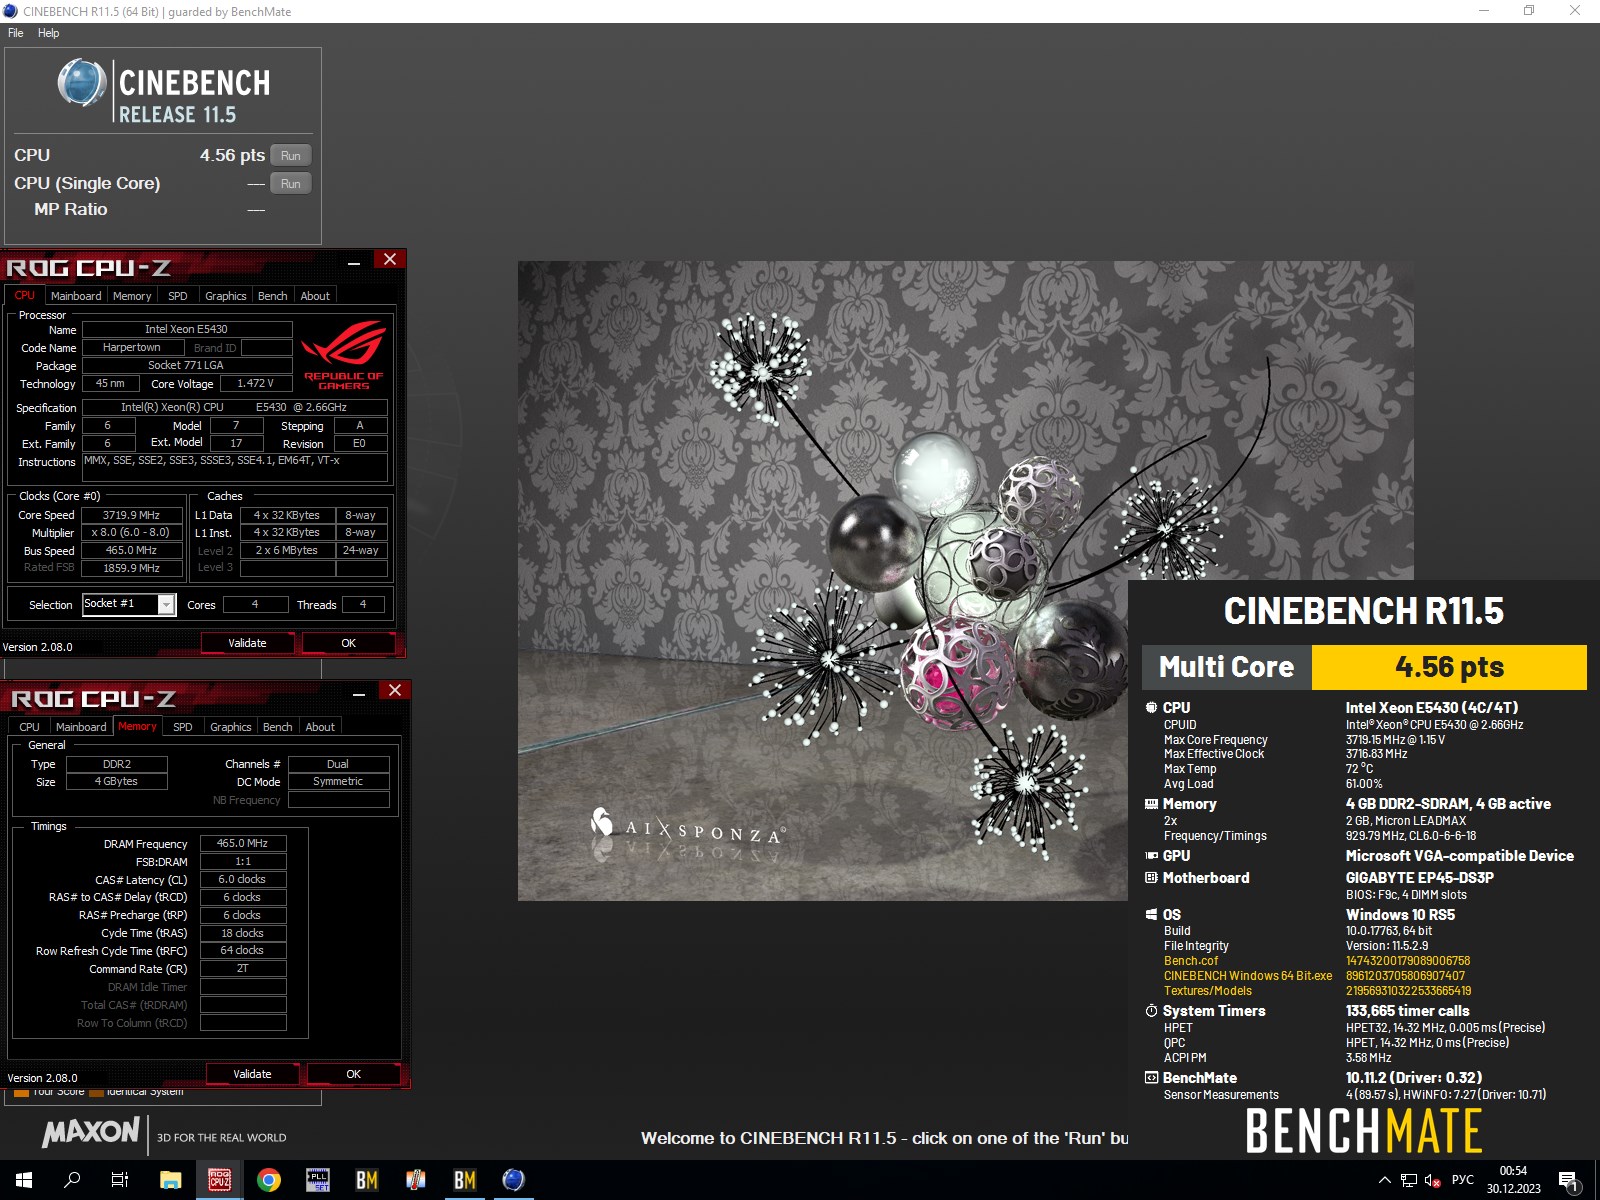Switch the РУС input language indicator
The height and width of the screenshot is (1200, 1600).
(x=1463, y=1180)
